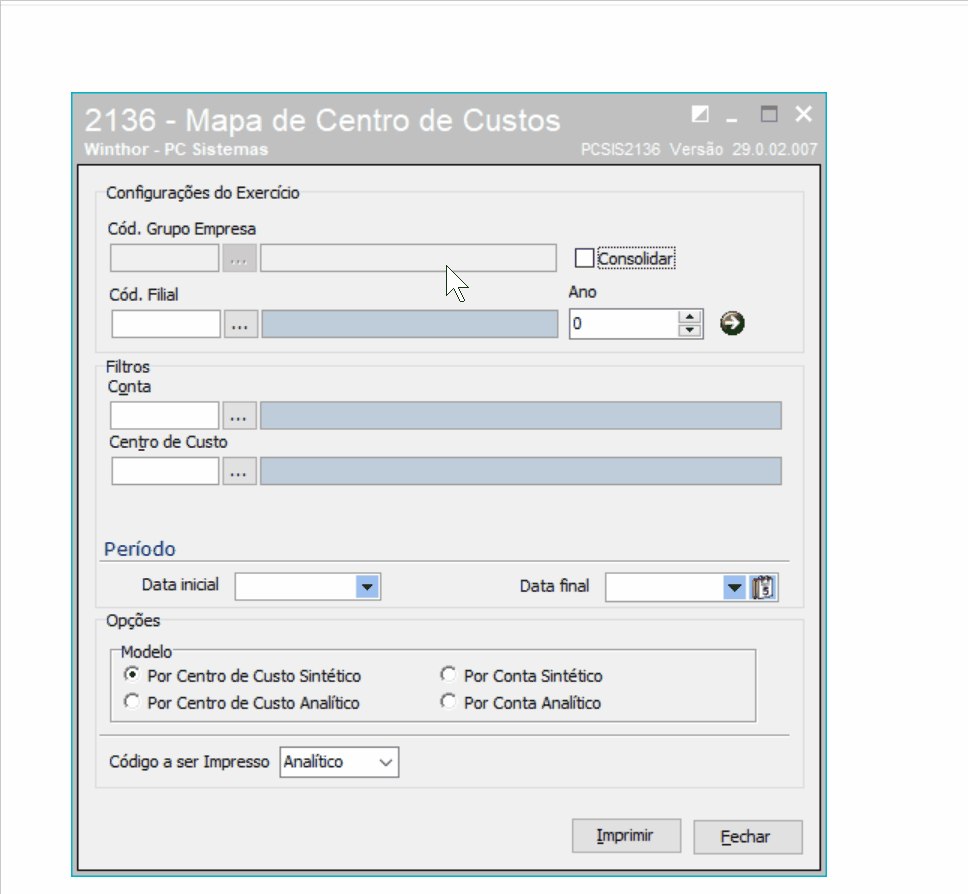Open the Data inicial date dropdown
Screen dimensions: 968x894
click(x=367, y=587)
